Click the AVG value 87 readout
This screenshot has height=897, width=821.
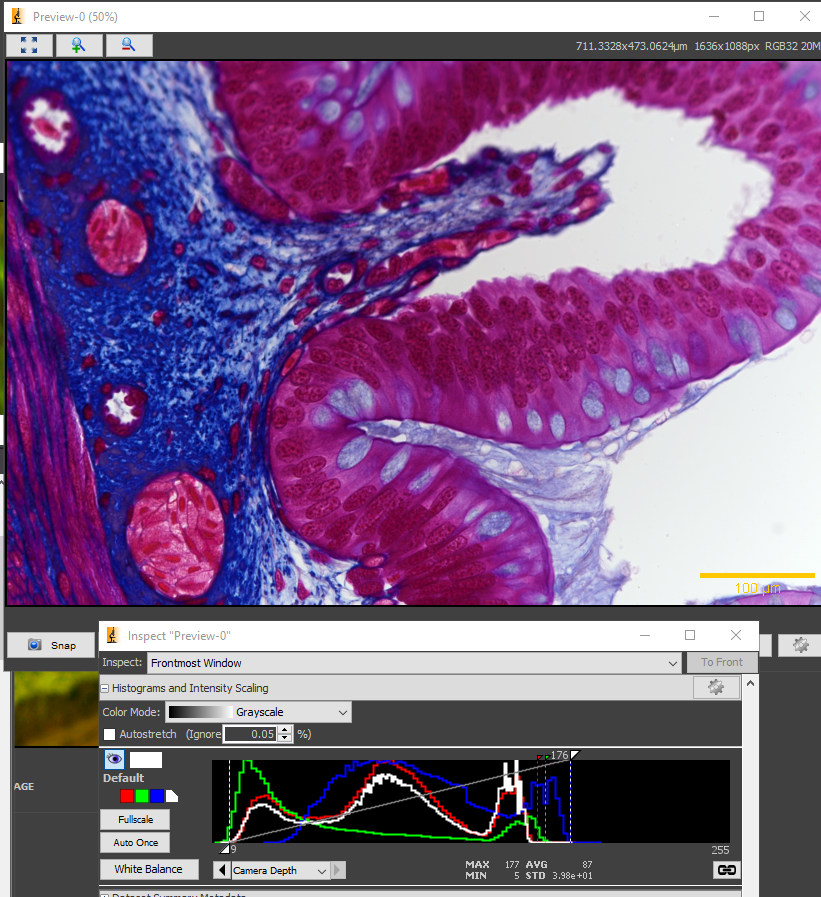pos(587,864)
